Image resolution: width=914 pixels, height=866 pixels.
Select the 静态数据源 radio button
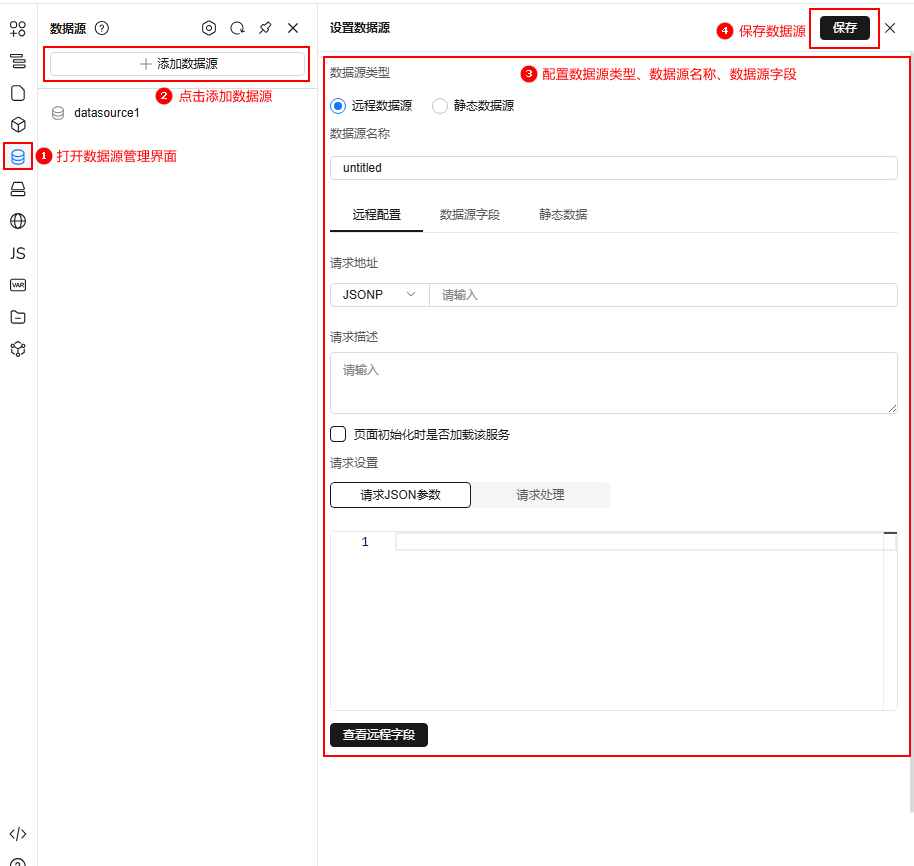440,106
